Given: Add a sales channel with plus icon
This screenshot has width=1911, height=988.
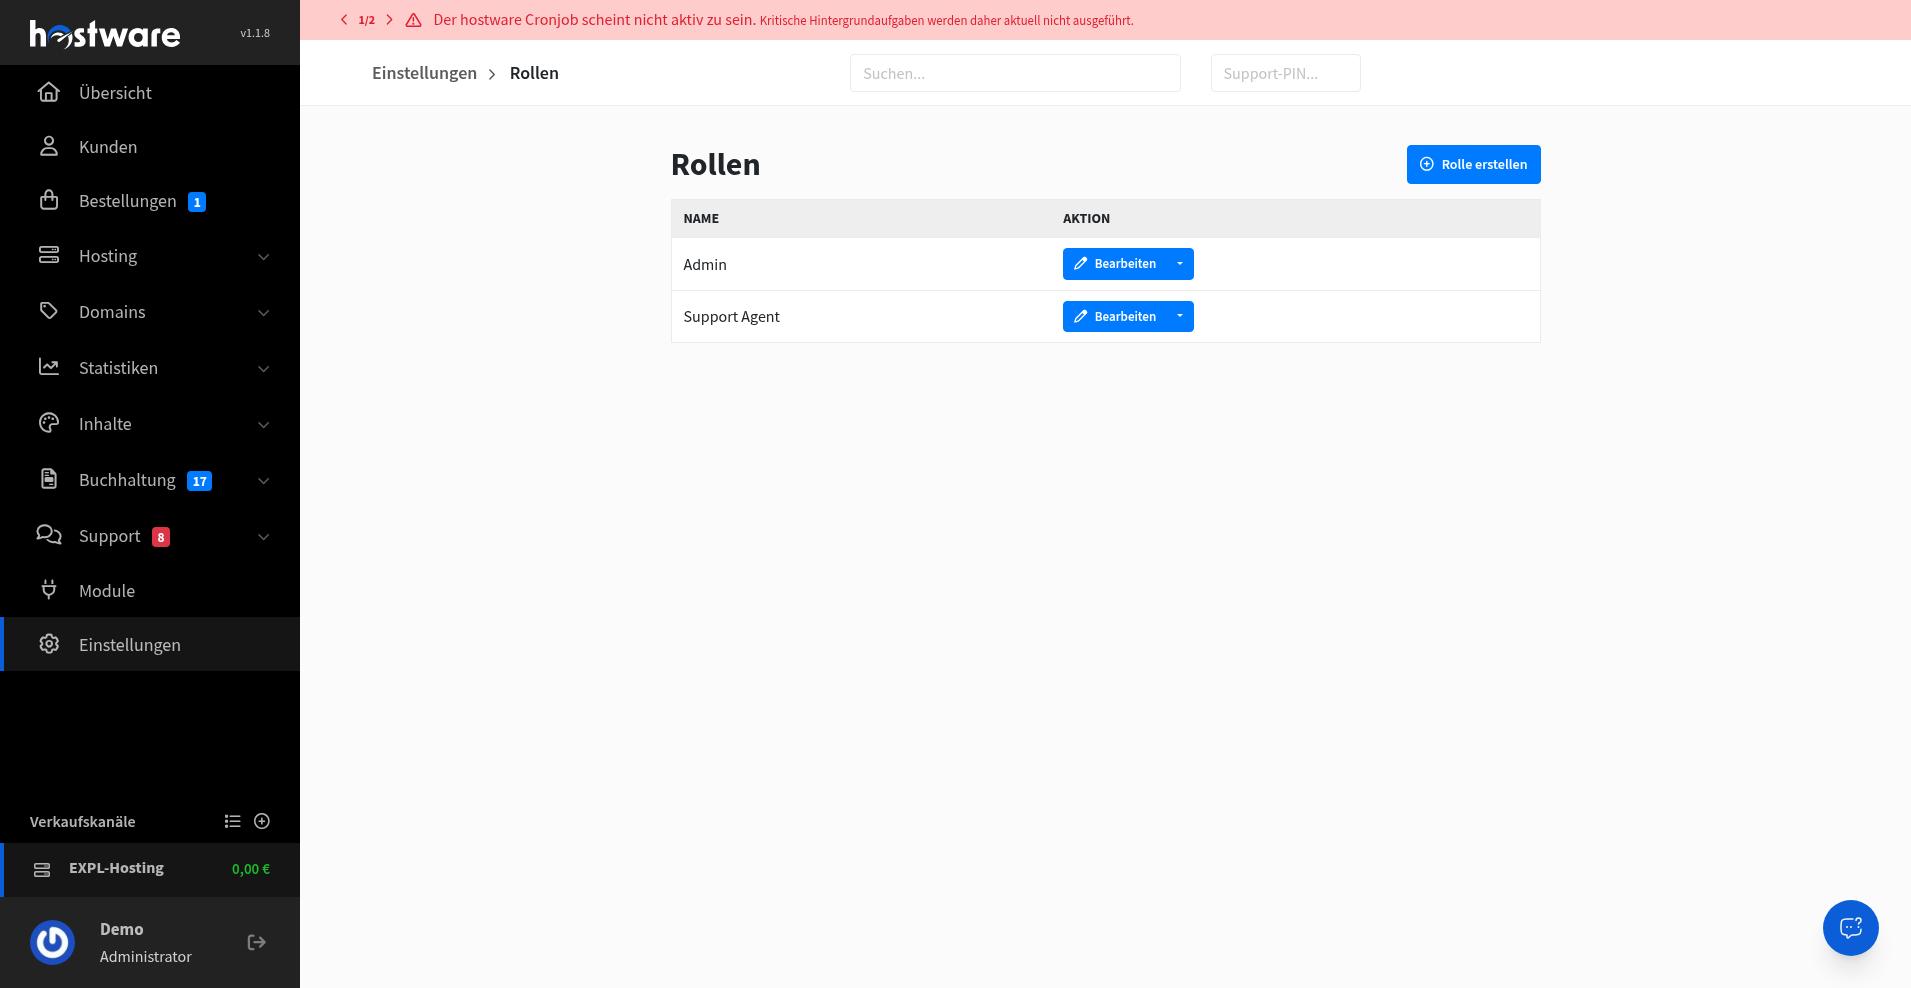Looking at the screenshot, I should [262, 821].
